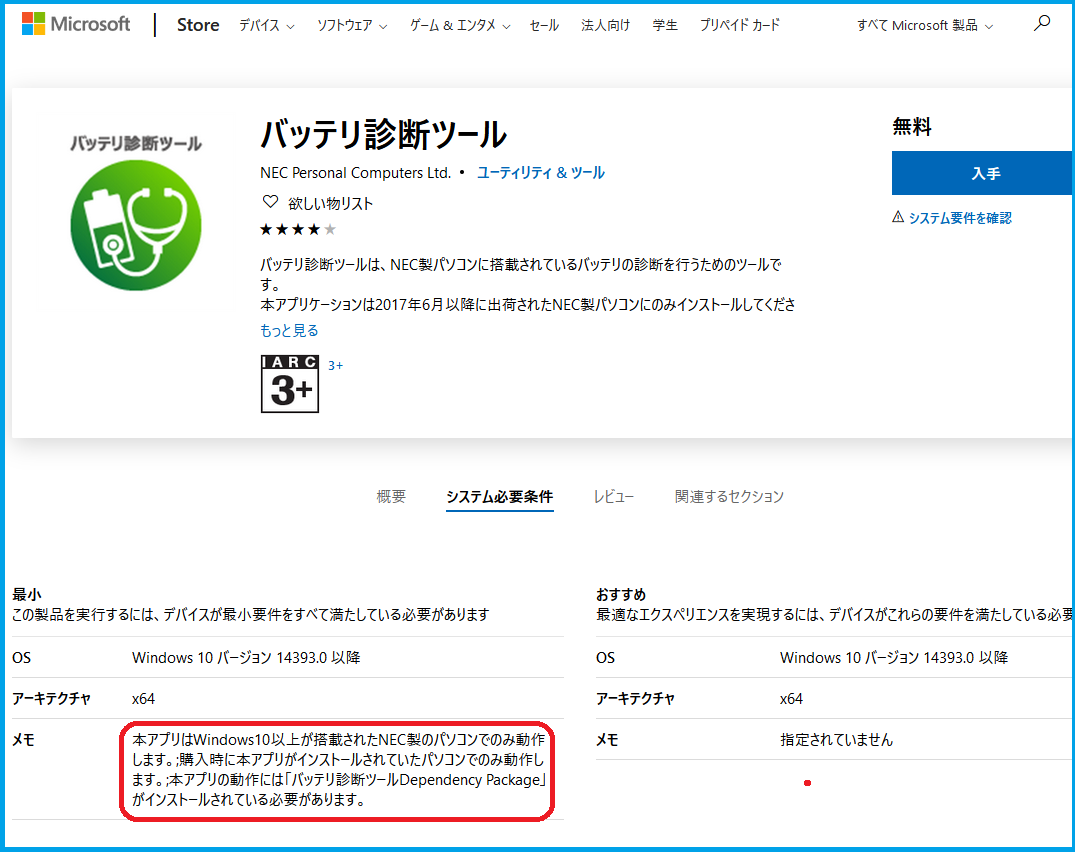Expand the ゲーム & エンタメ menu
1075x852 pixels.
click(x=459, y=25)
